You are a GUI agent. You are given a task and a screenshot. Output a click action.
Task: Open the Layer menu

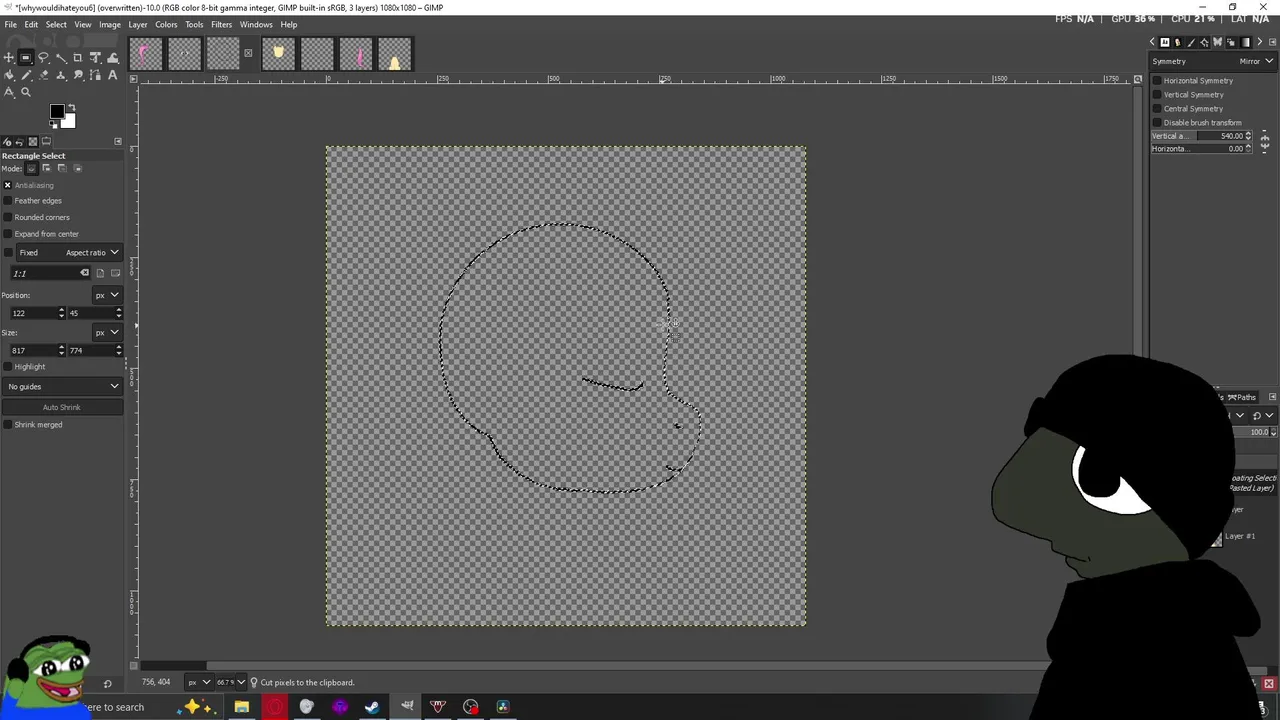[137, 24]
